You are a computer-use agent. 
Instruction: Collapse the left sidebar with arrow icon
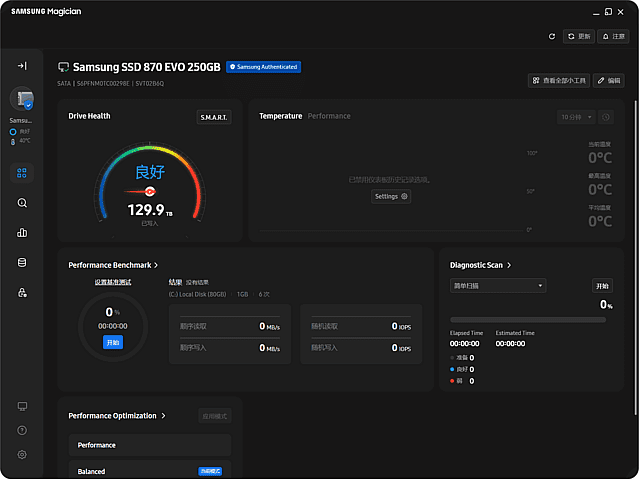point(22,65)
